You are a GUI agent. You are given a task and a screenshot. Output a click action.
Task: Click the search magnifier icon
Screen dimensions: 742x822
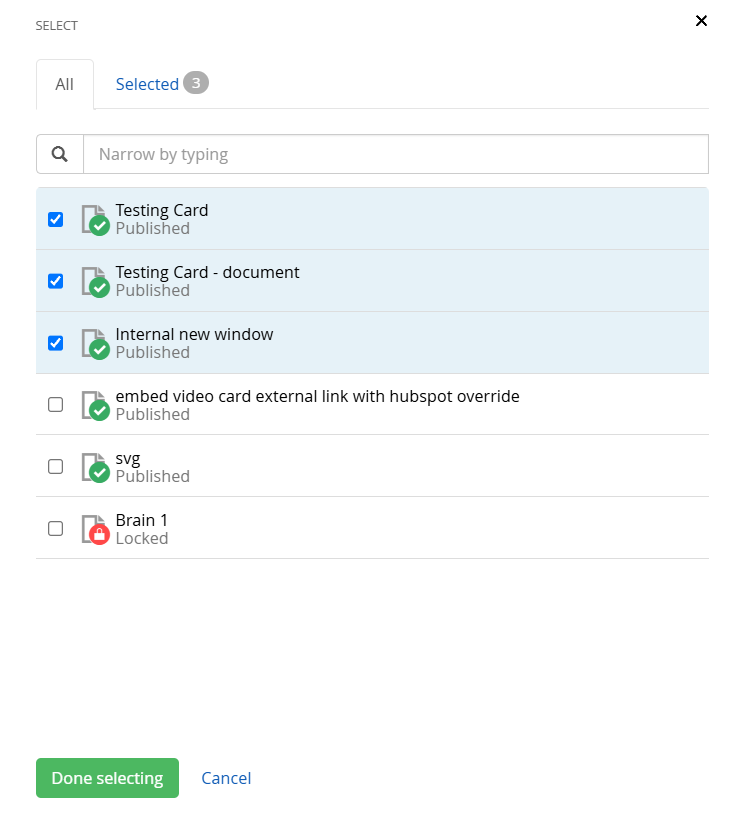click(60, 154)
